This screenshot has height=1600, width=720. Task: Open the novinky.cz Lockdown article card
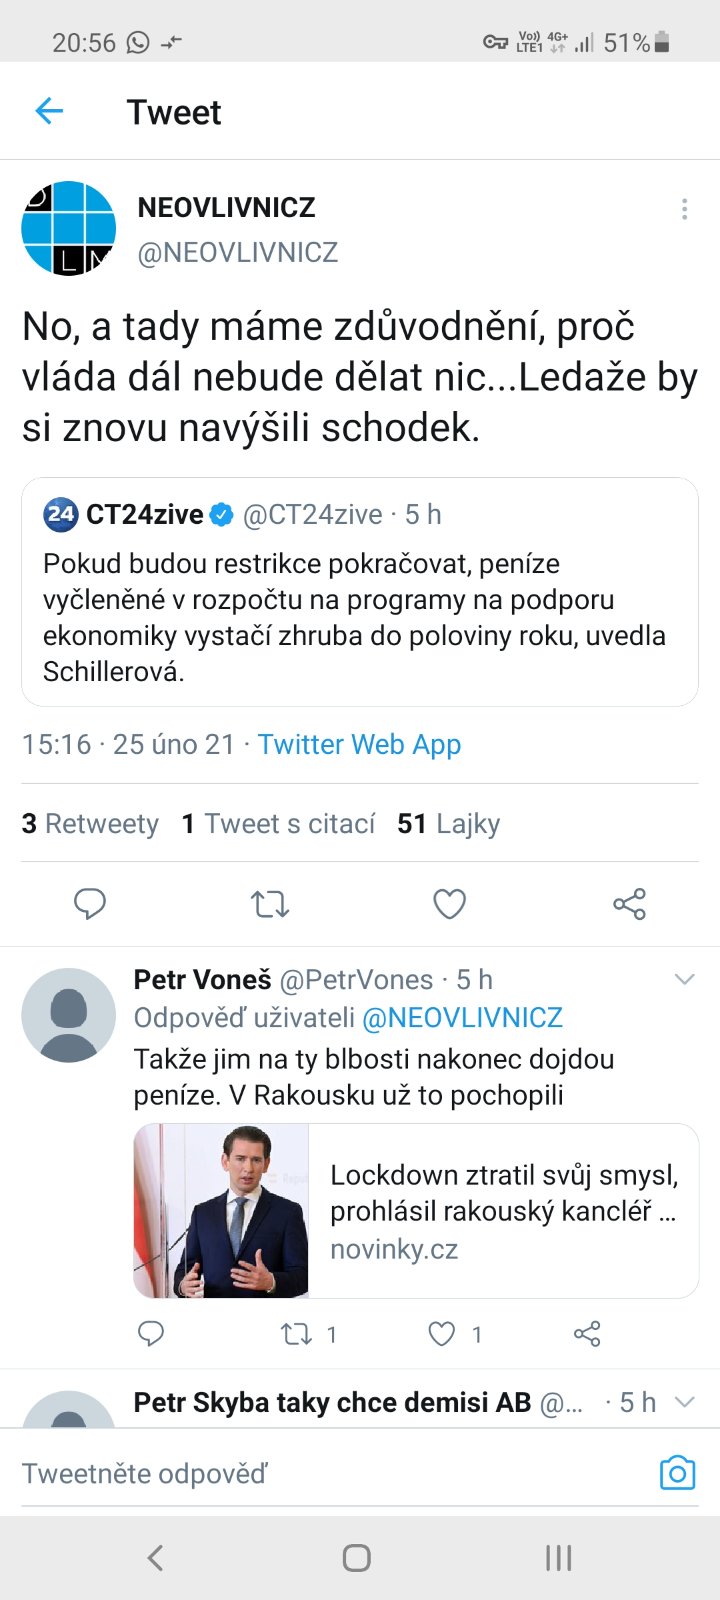(415, 1211)
